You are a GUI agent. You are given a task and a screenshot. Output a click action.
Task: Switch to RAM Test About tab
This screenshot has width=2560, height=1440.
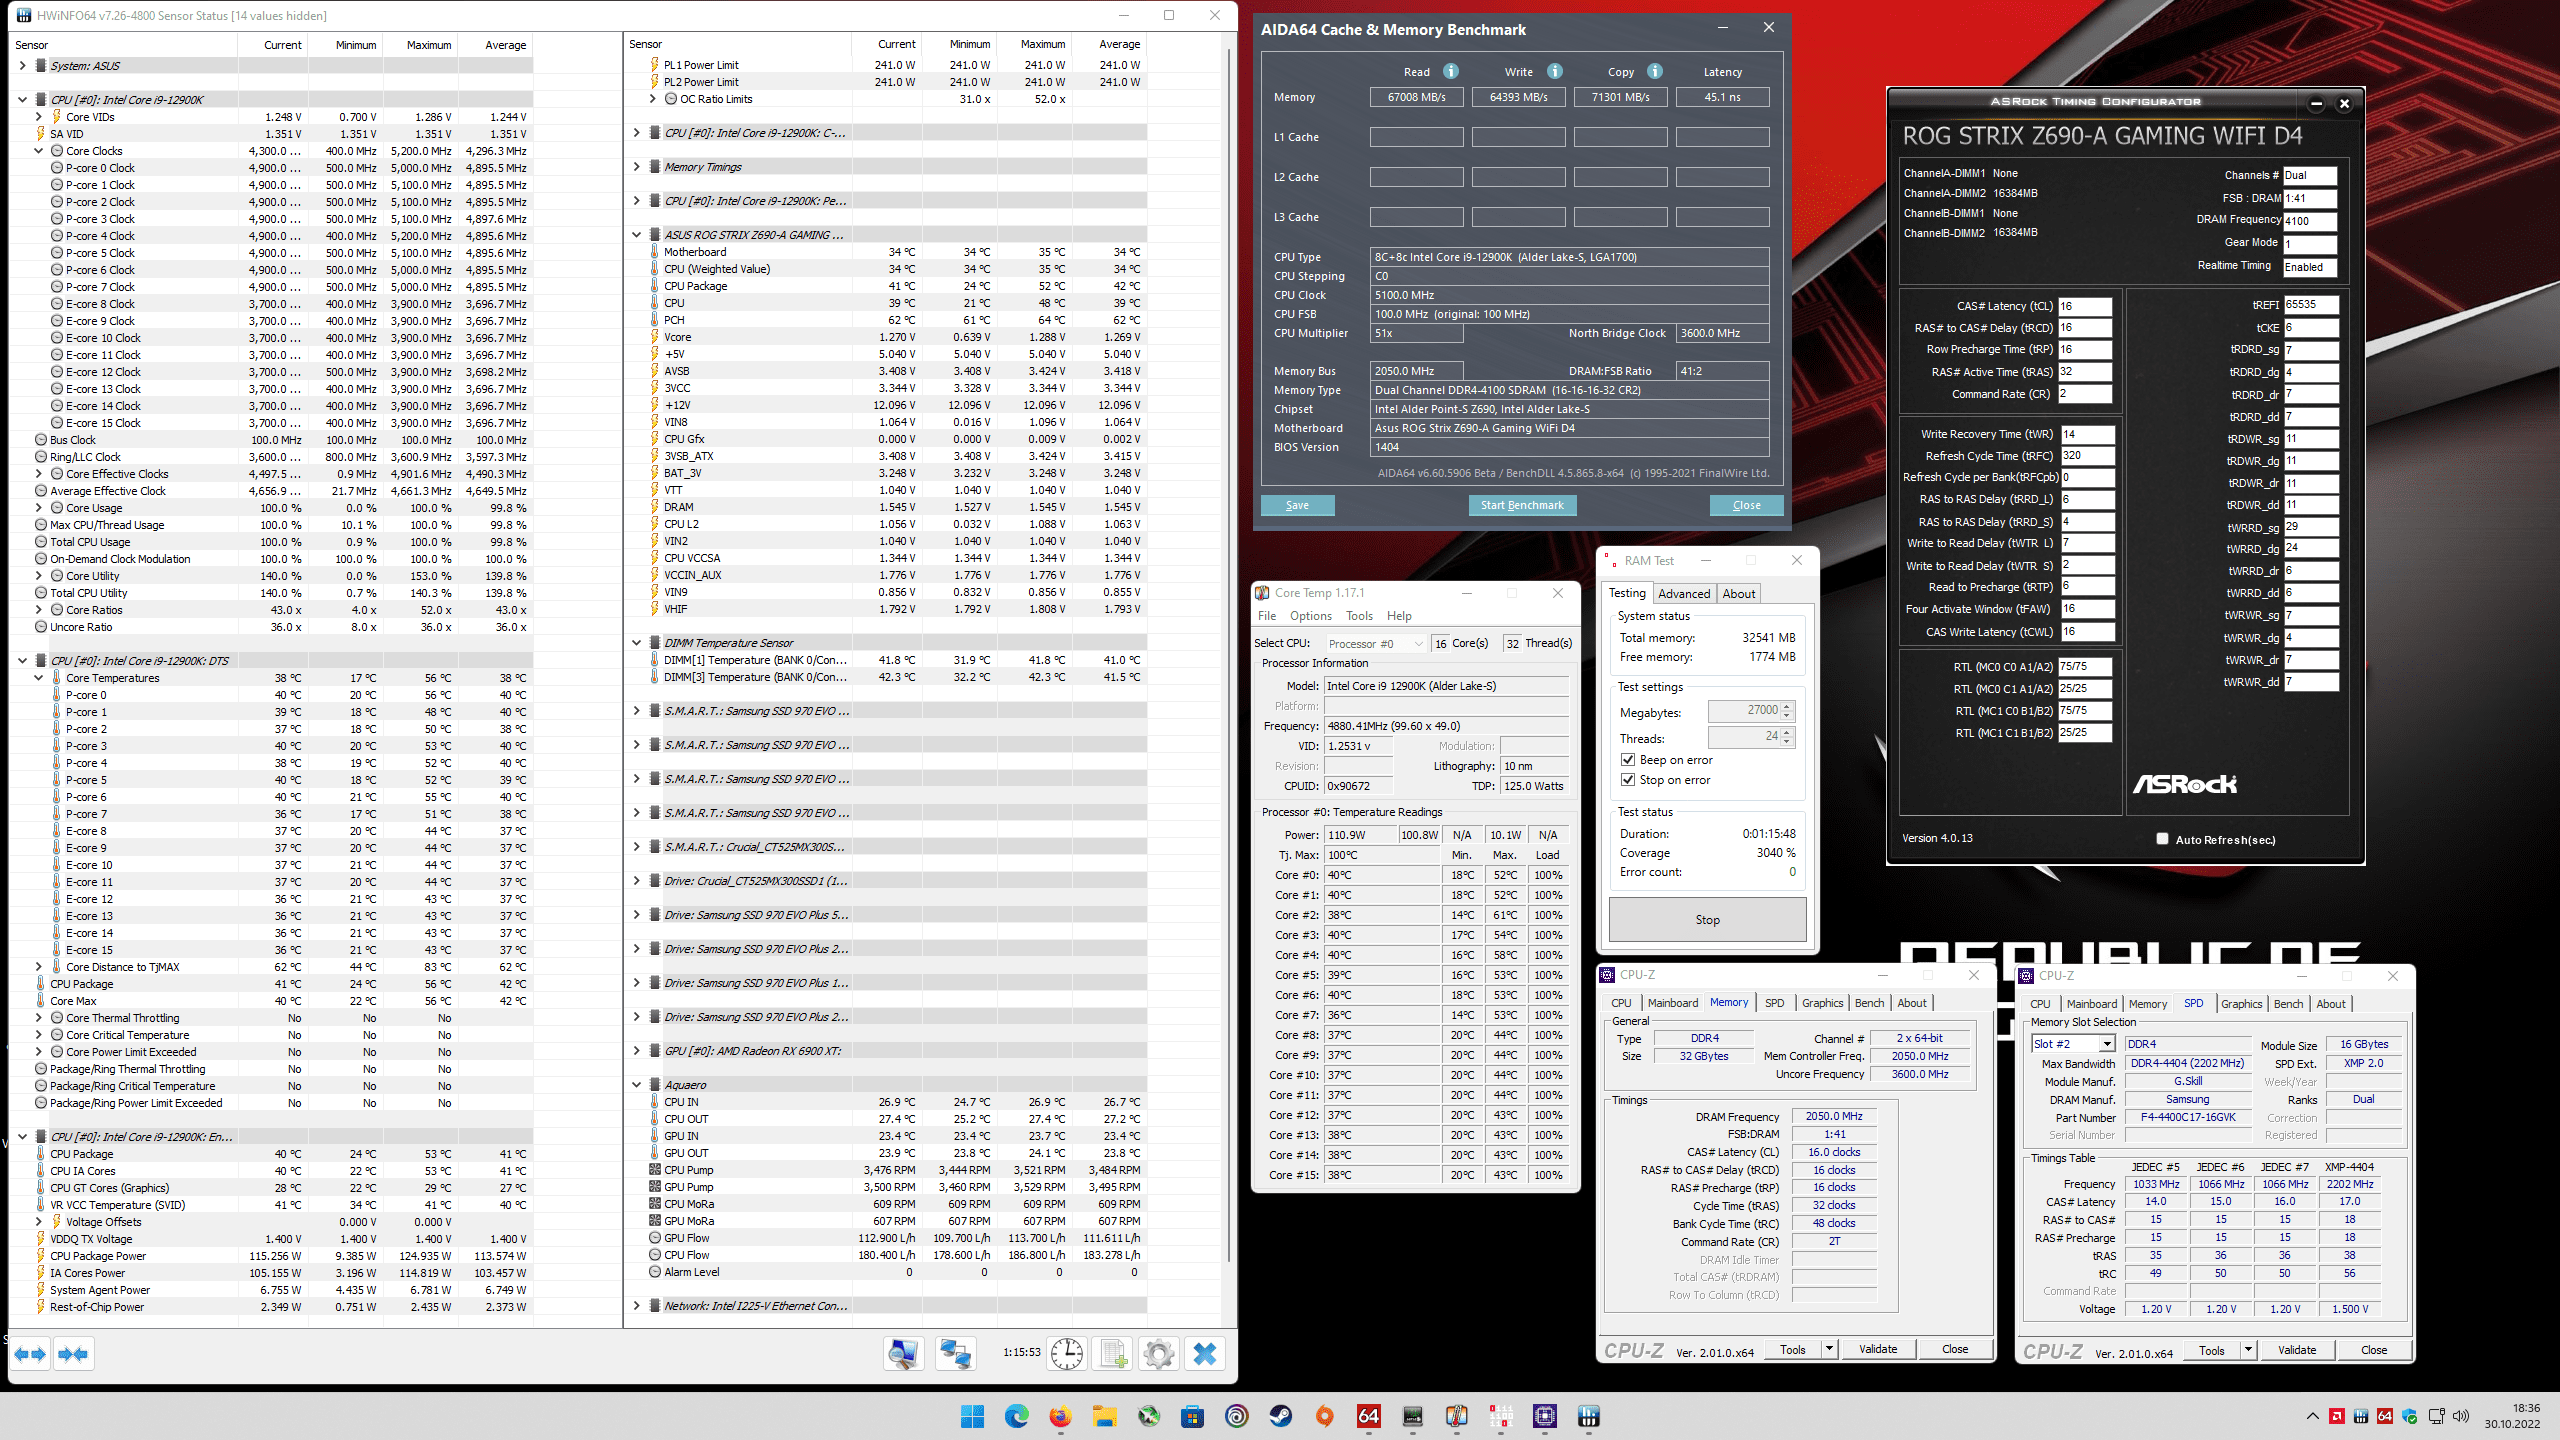tap(1738, 594)
